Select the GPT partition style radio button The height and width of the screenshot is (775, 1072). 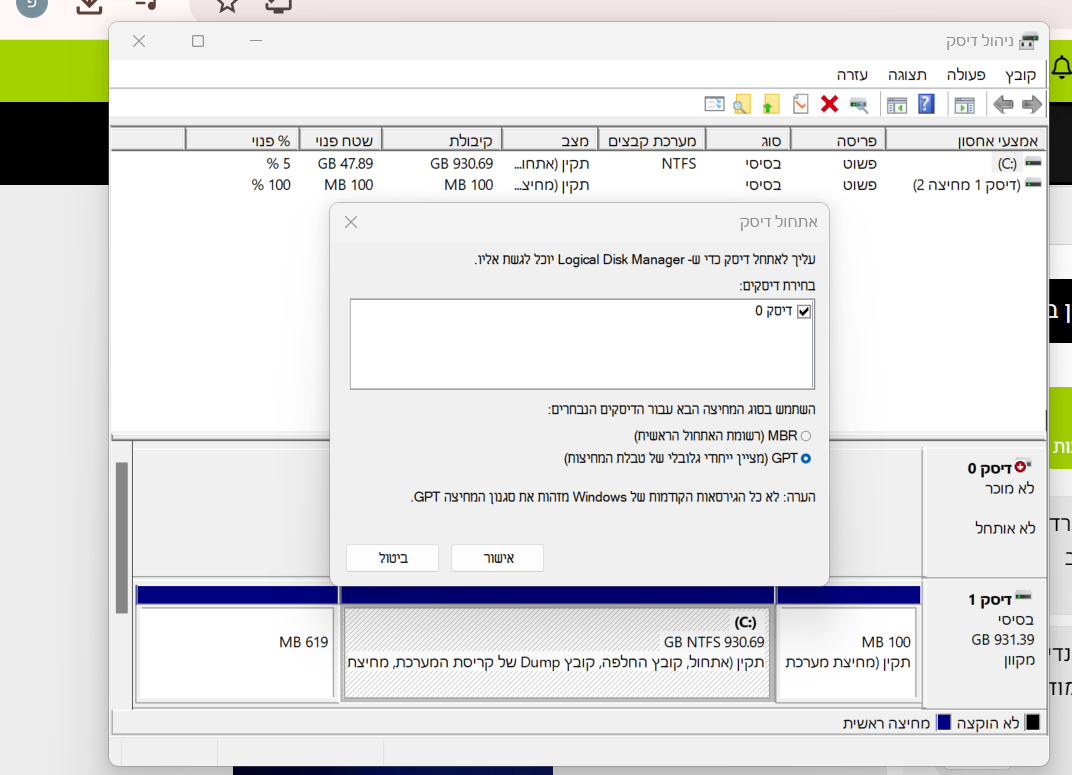coord(806,459)
